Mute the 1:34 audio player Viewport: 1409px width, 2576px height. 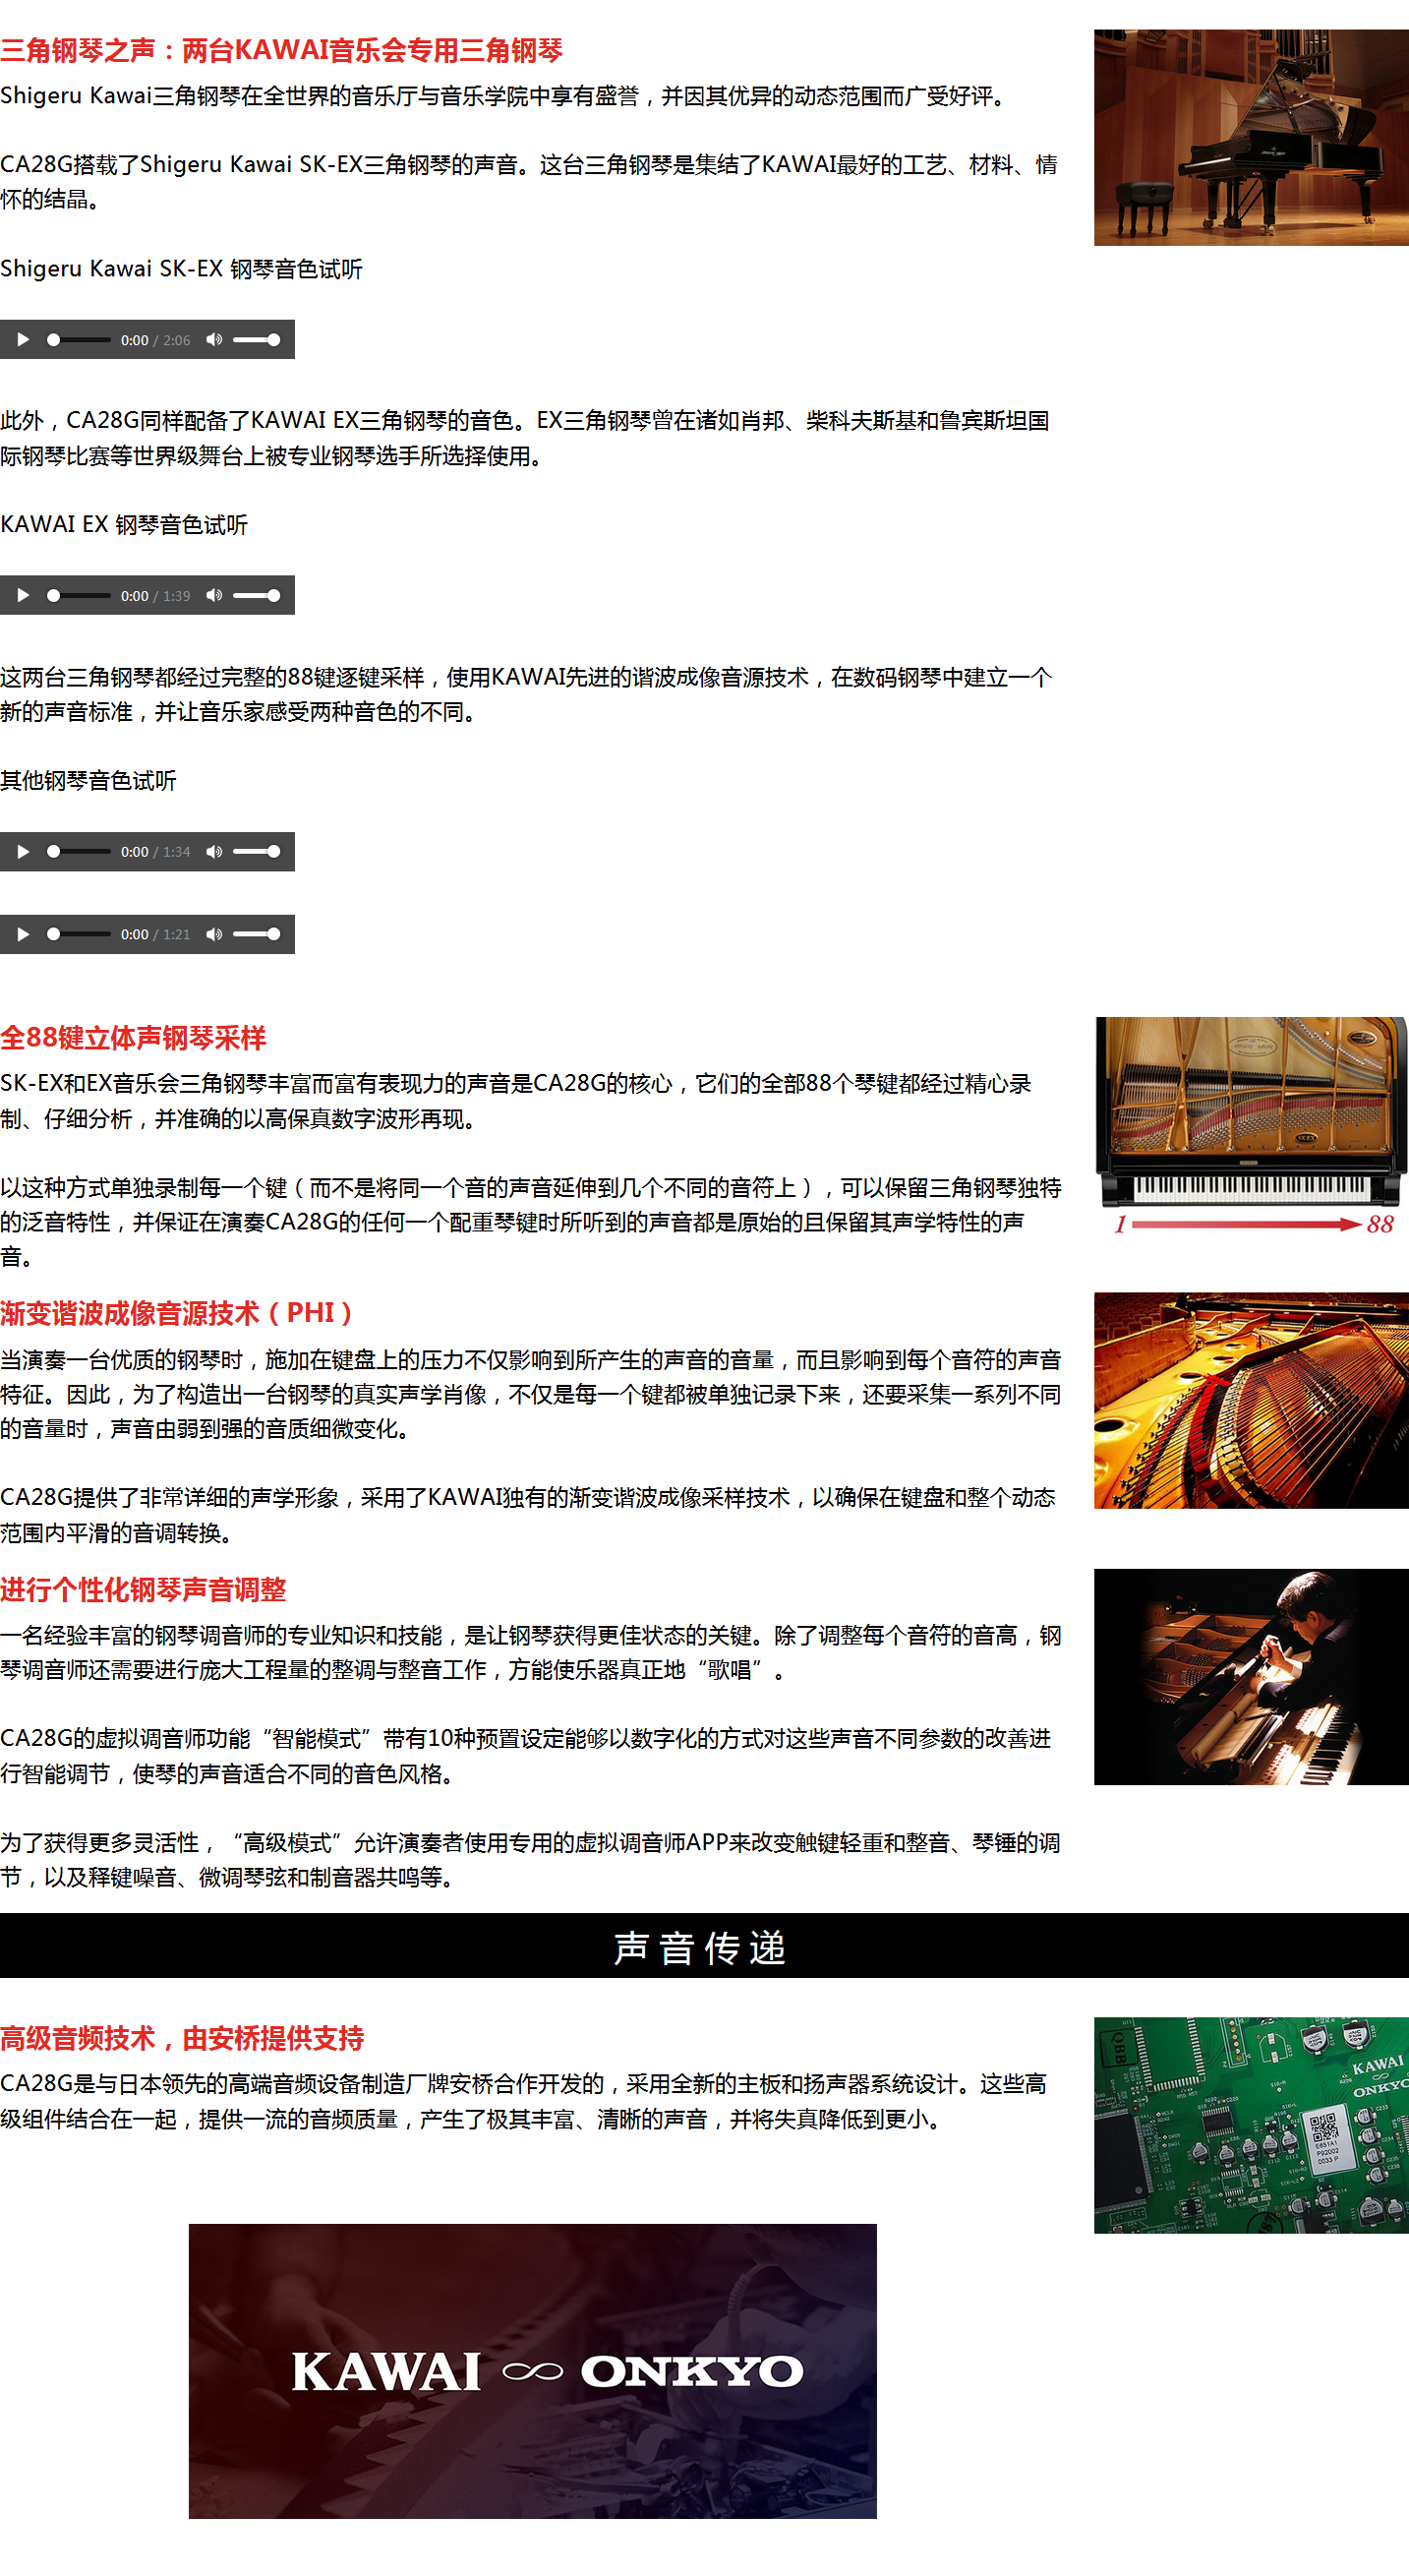(x=214, y=852)
